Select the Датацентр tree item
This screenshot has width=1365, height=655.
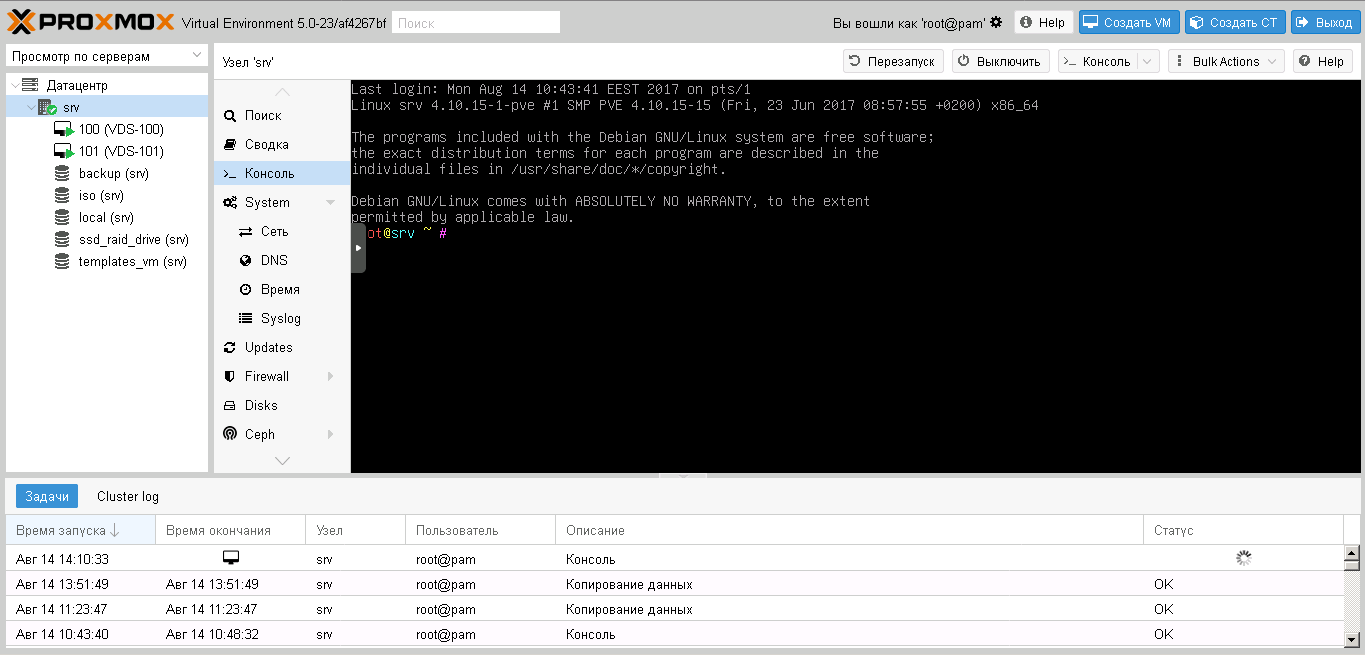(76, 86)
